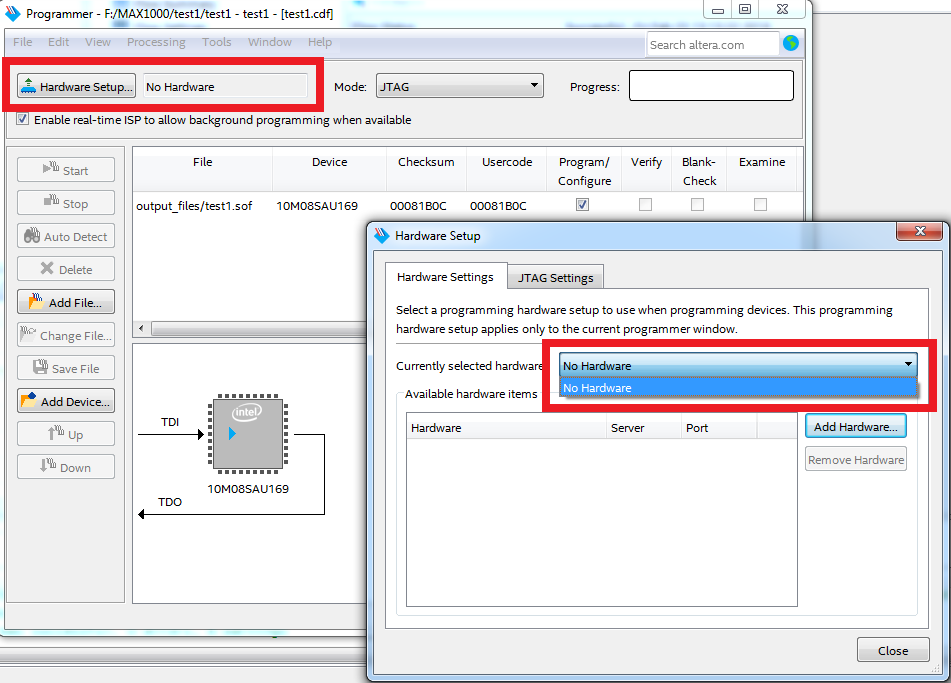951x683 pixels.
Task: Open Add File dialog
Action: click(x=66, y=302)
